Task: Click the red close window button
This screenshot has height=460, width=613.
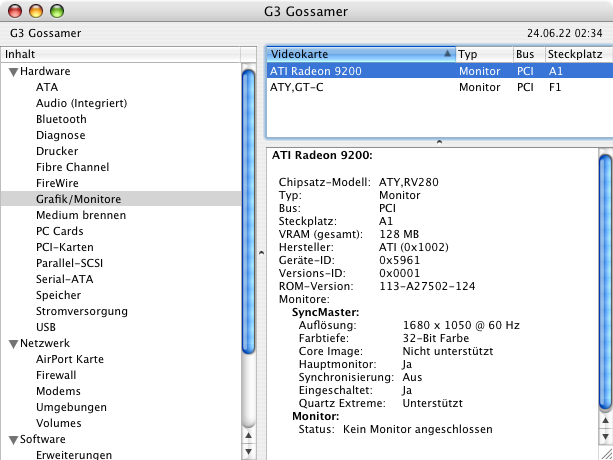Action: pos(15,11)
